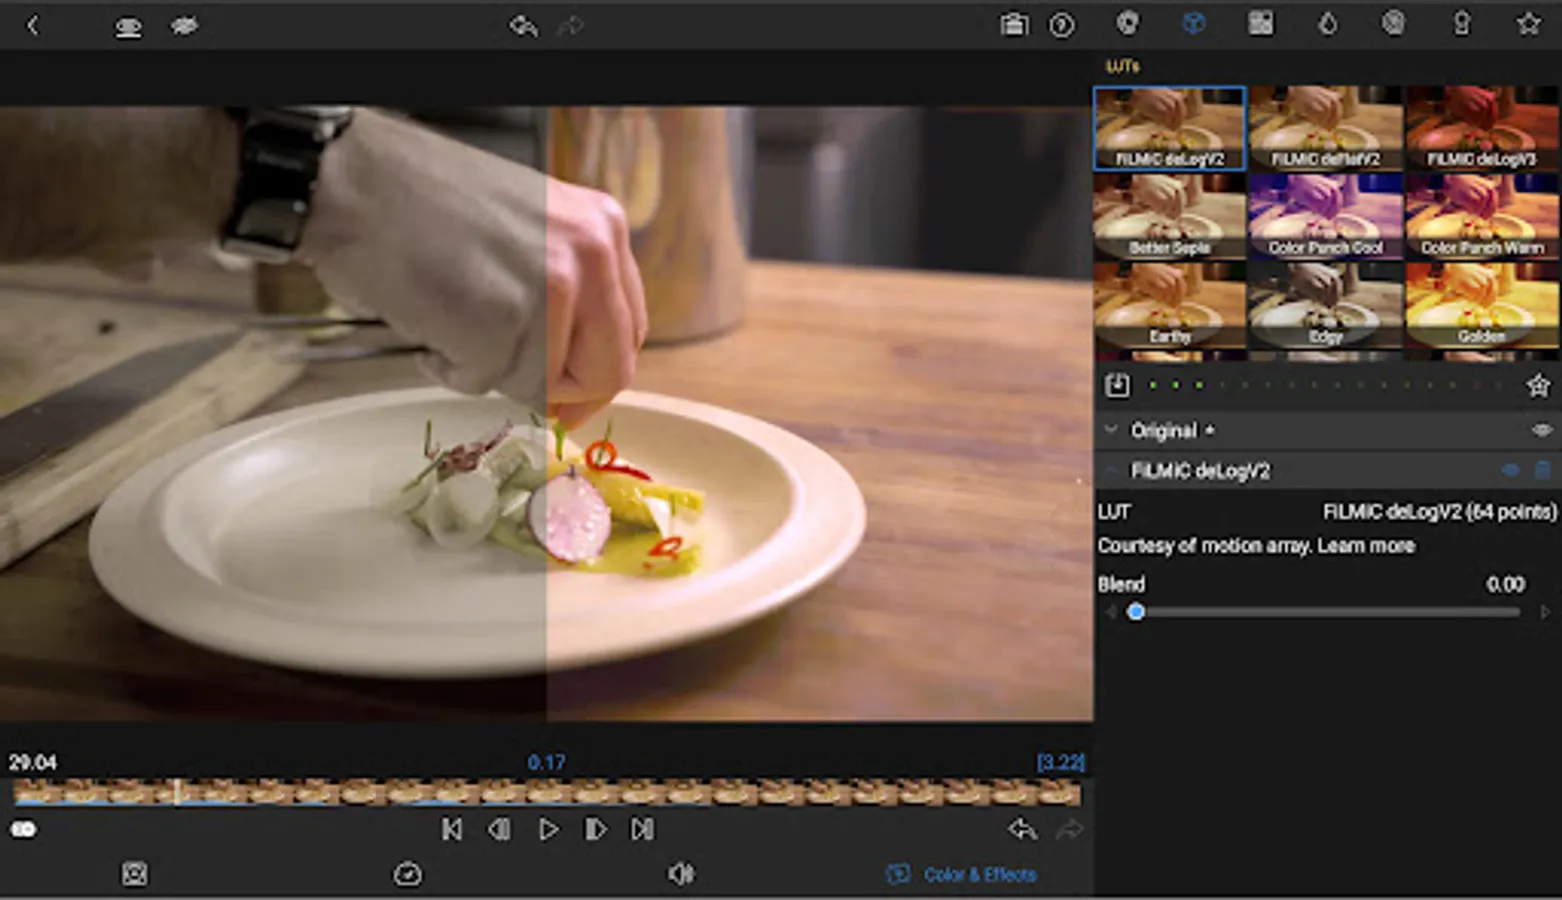Open the help question mark icon
The height and width of the screenshot is (900, 1562).
click(1062, 25)
